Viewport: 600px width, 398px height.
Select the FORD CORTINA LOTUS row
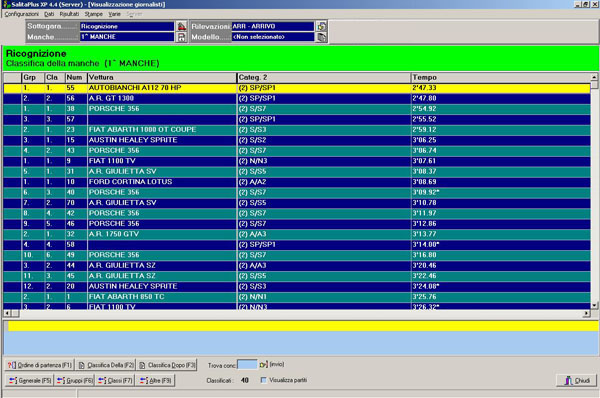[297, 182]
